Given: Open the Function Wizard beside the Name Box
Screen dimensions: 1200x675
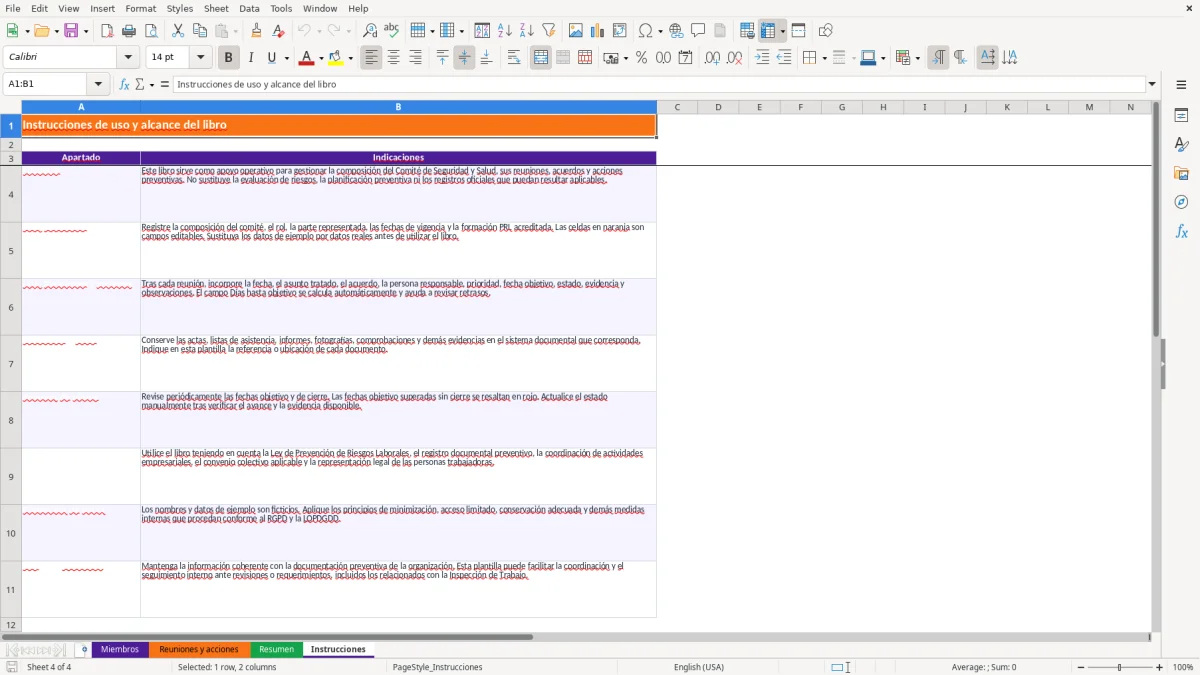Looking at the screenshot, I should coord(125,85).
